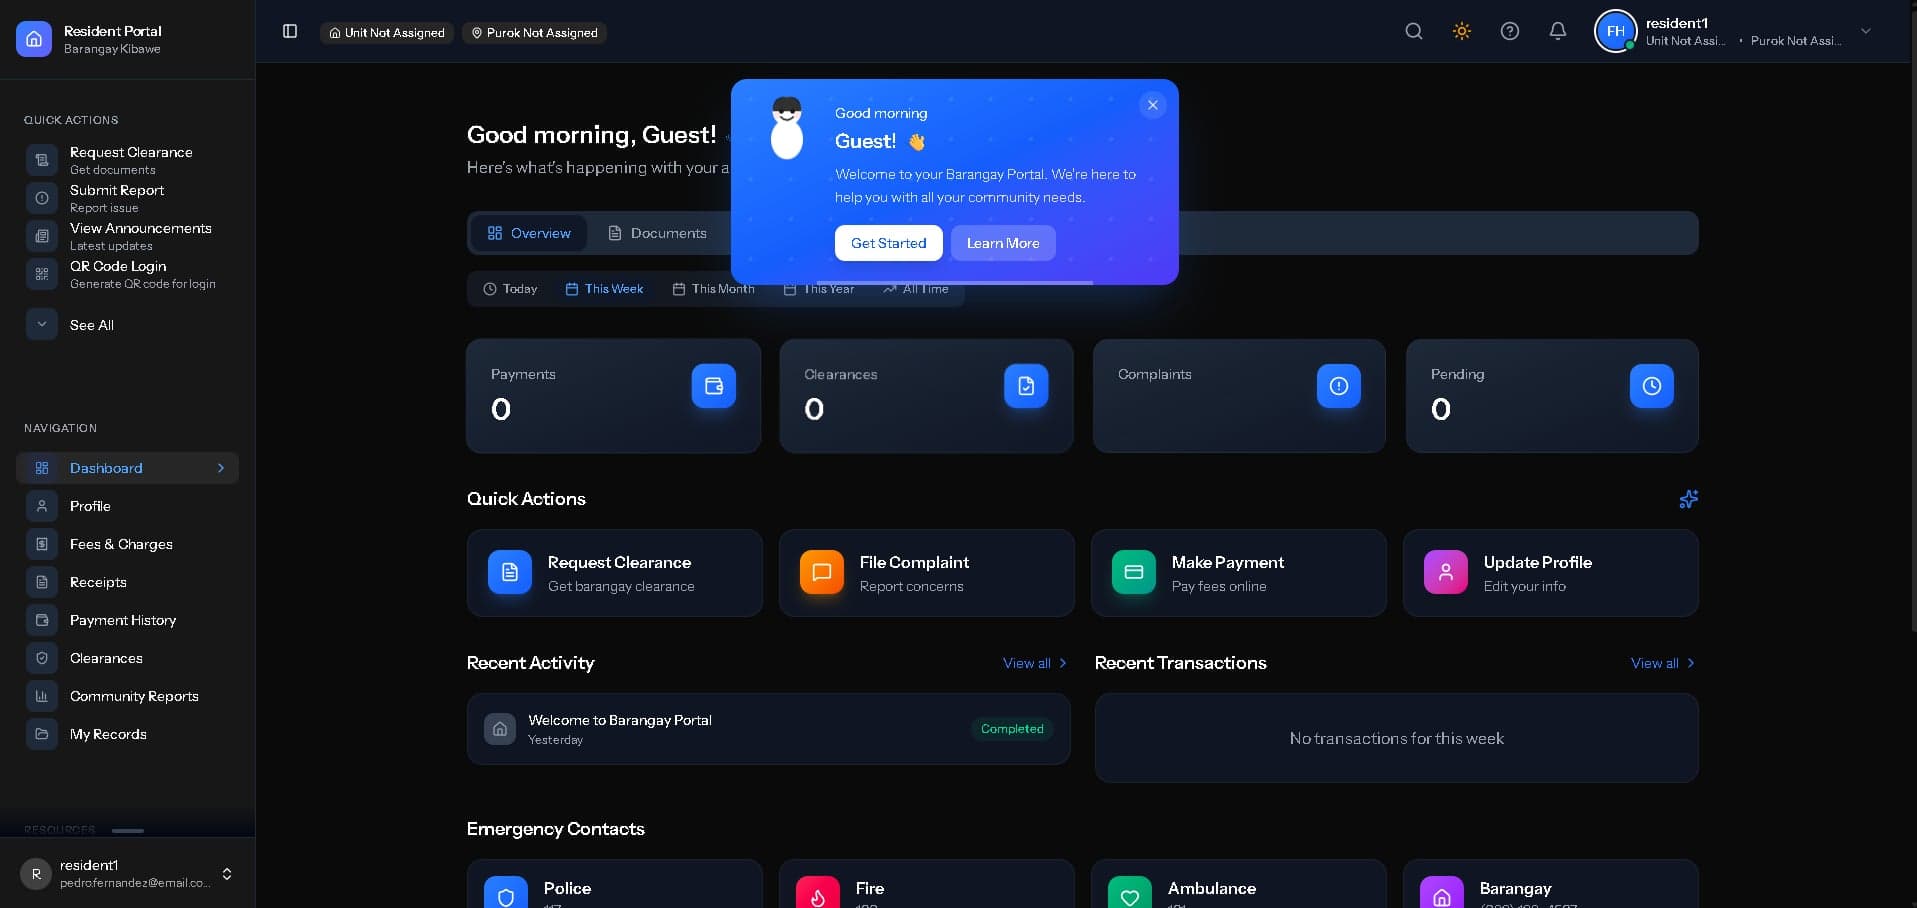
Task: Open the search icon in header
Action: click(x=1414, y=31)
